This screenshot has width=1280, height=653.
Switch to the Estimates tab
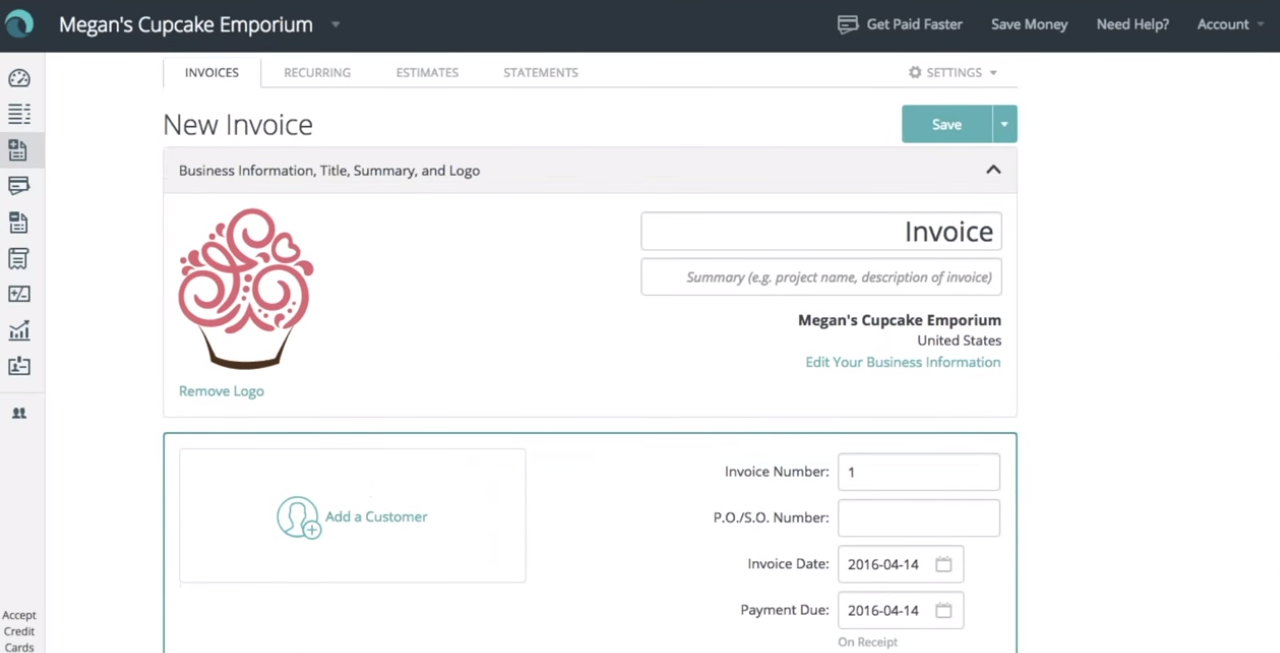(427, 72)
